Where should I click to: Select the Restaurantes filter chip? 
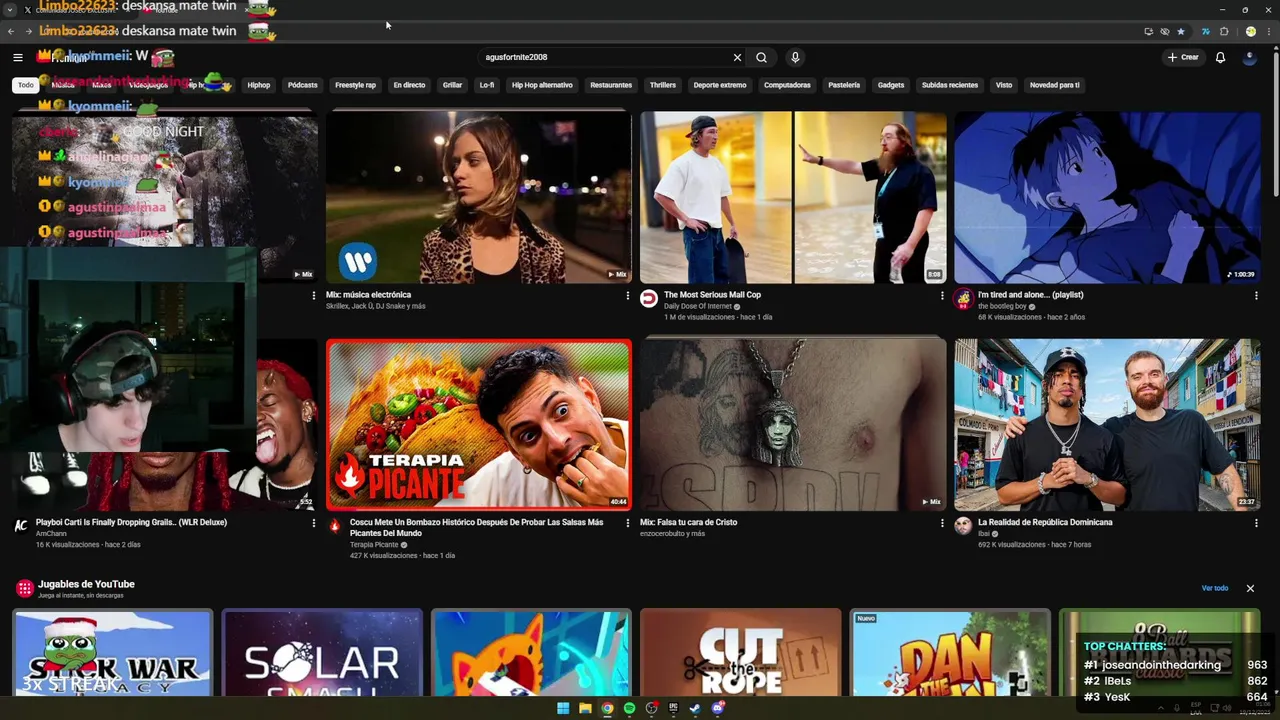[x=611, y=85]
